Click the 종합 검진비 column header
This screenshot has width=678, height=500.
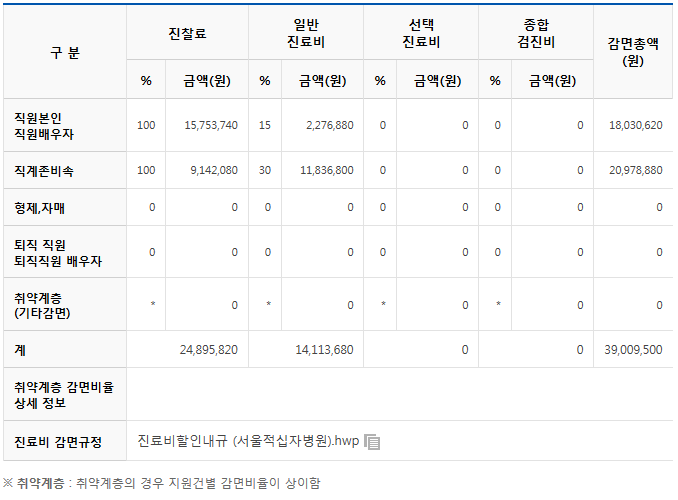coord(536,33)
